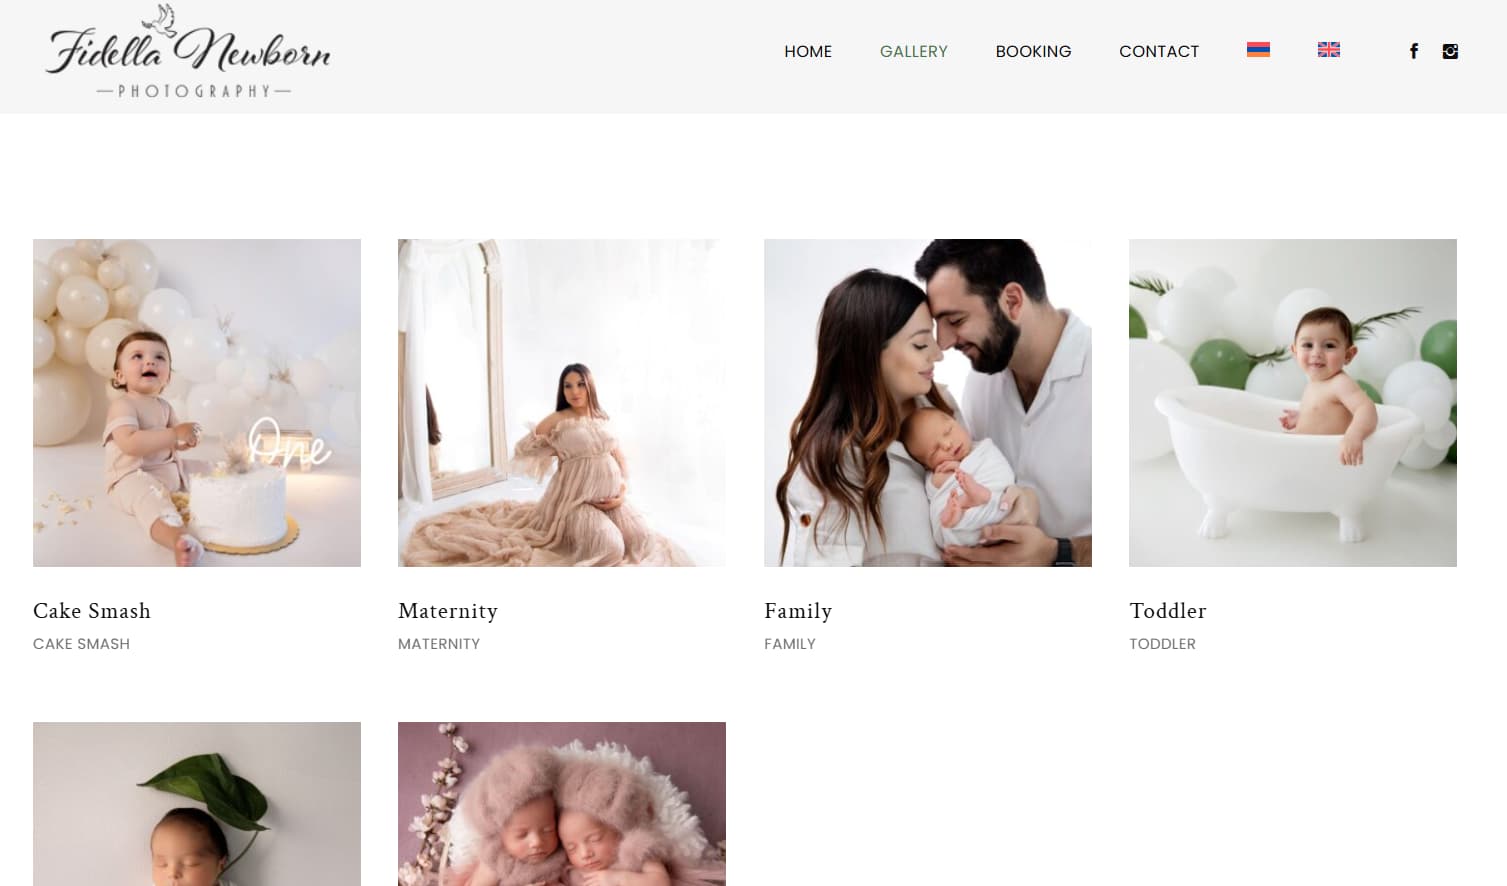Click the Family photo with newborn

click(927, 402)
